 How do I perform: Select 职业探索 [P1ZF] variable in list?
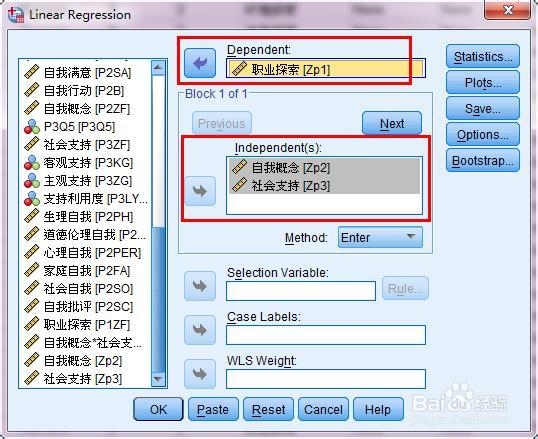77,325
